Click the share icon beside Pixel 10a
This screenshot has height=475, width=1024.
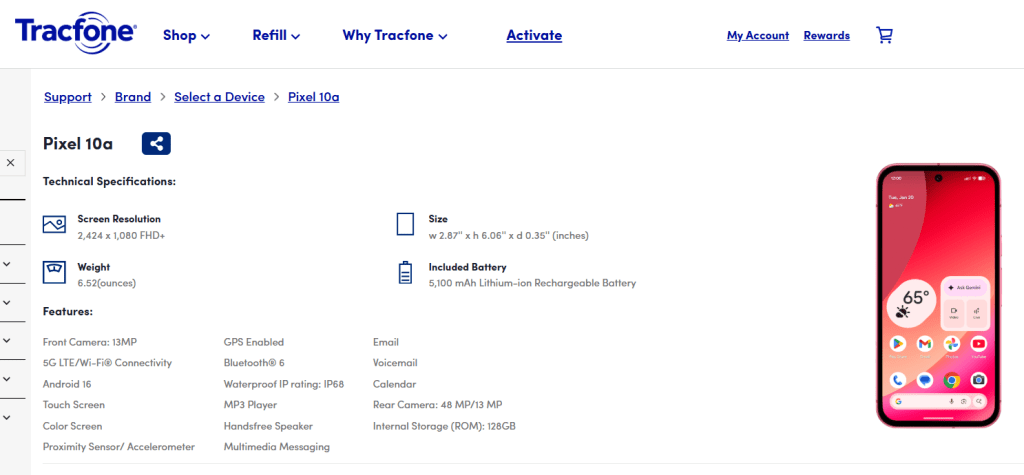pos(156,144)
